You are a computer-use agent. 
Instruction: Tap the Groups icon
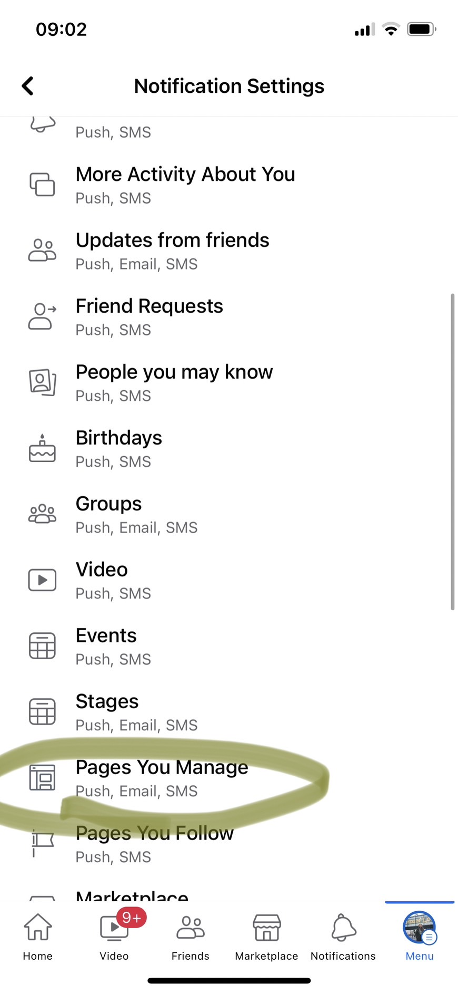[42, 514]
